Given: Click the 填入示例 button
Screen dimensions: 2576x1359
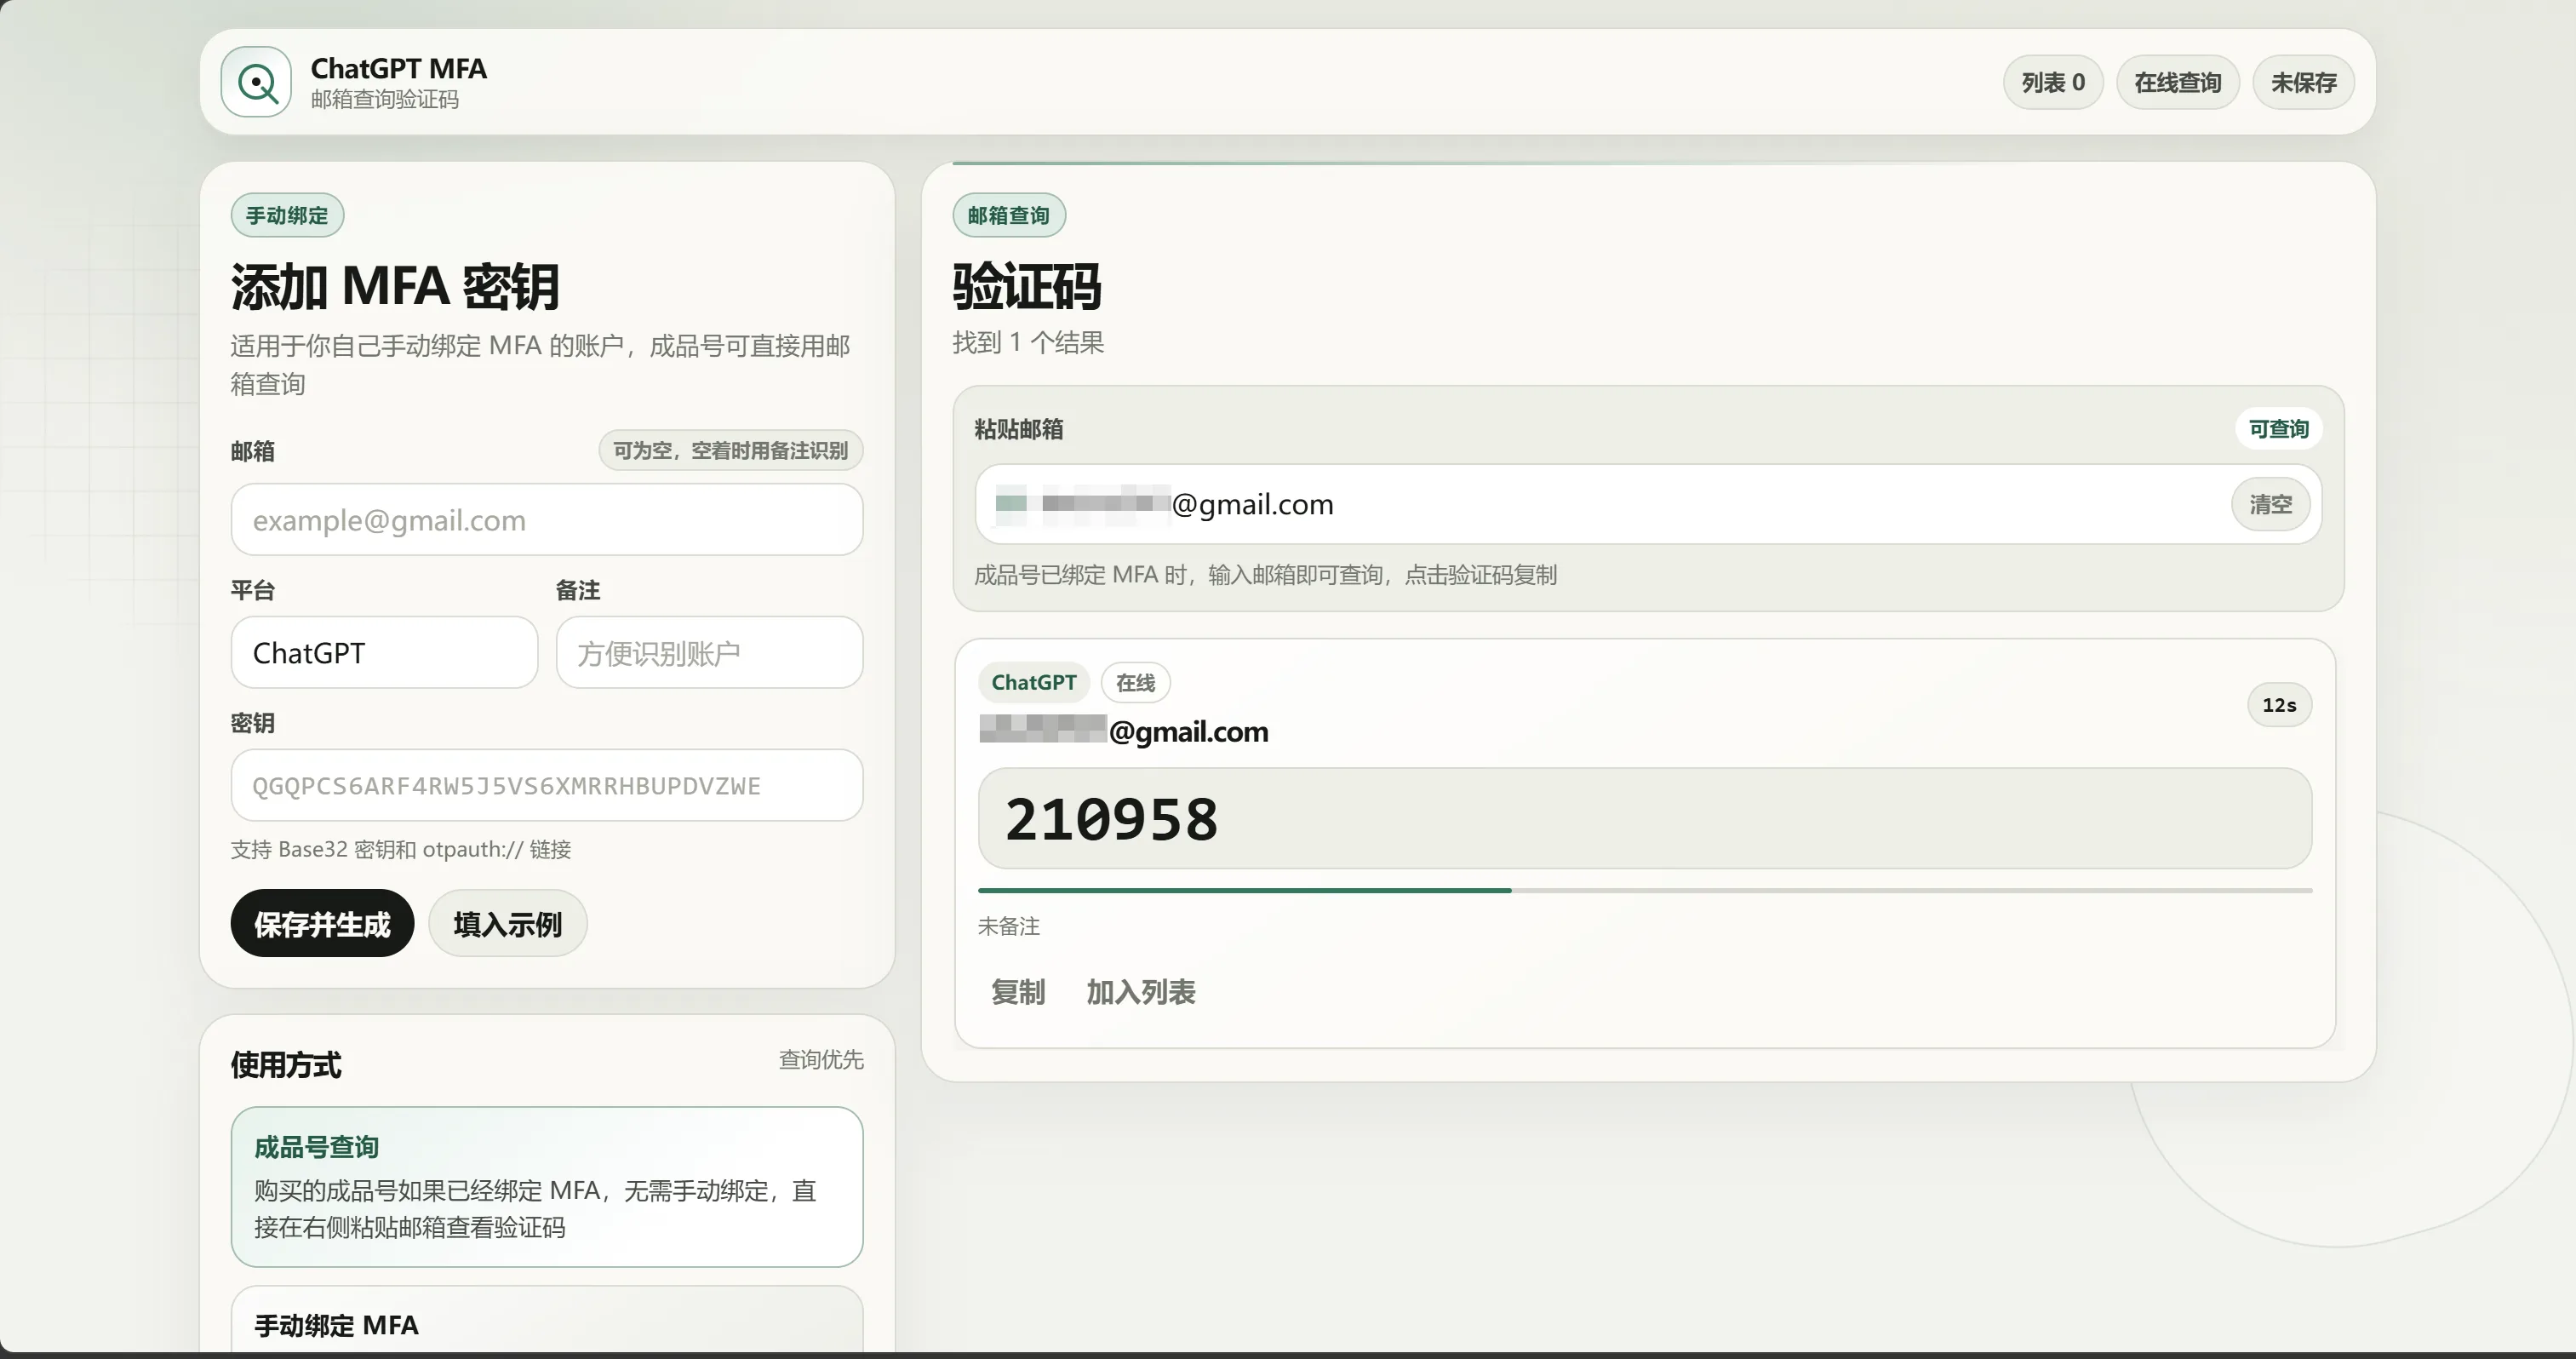Looking at the screenshot, I should (508, 924).
